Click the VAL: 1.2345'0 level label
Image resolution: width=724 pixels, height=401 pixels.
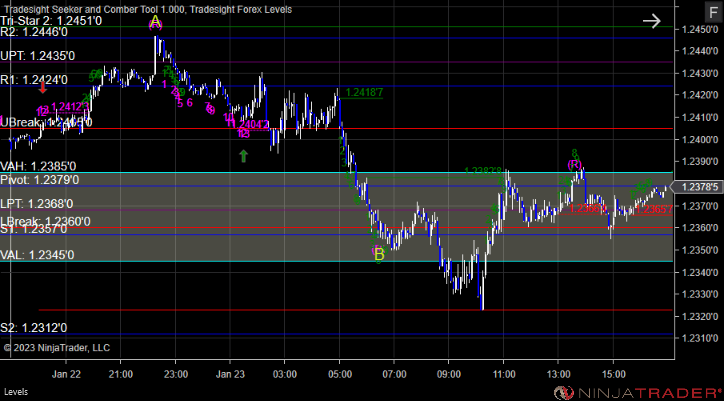[37, 255]
